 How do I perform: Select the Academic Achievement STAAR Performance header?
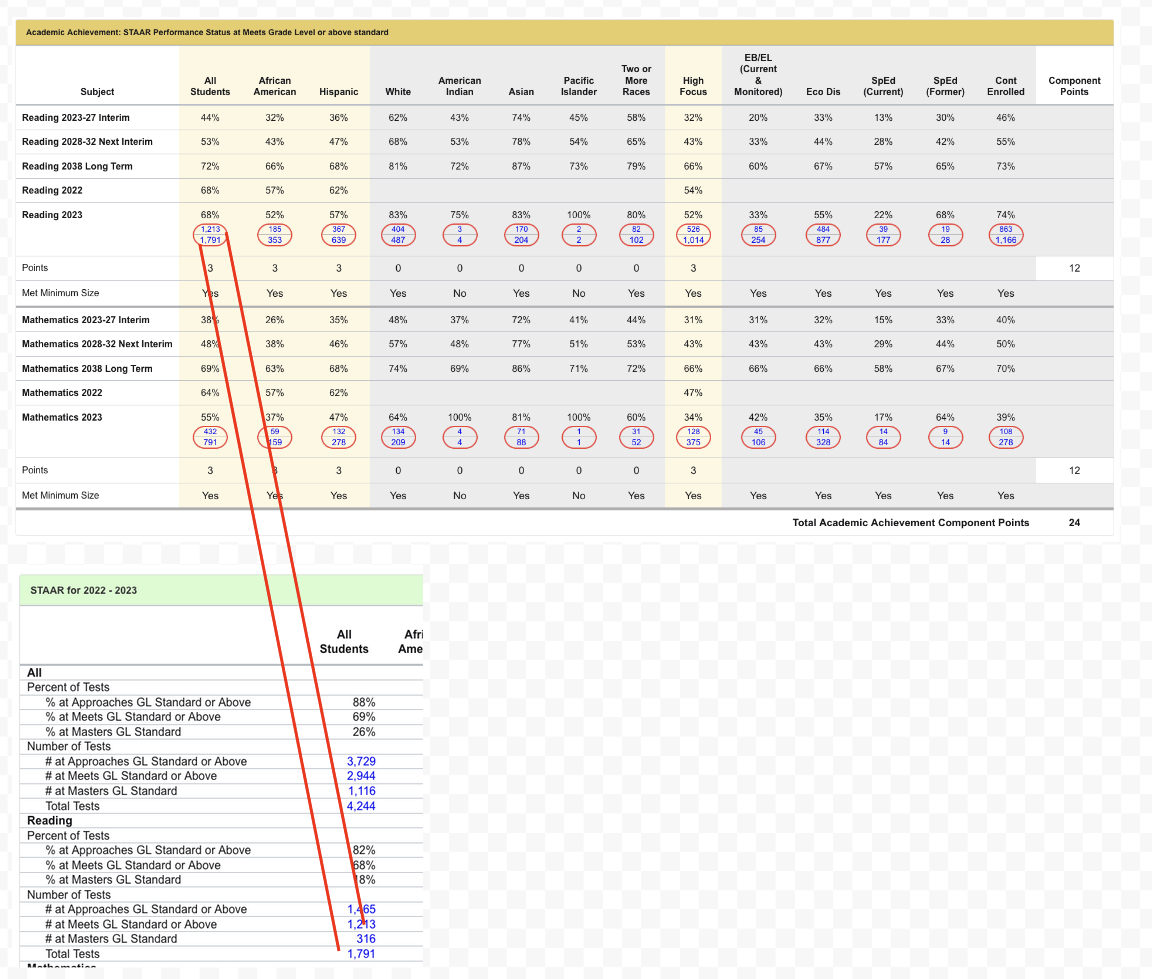pos(207,32)
